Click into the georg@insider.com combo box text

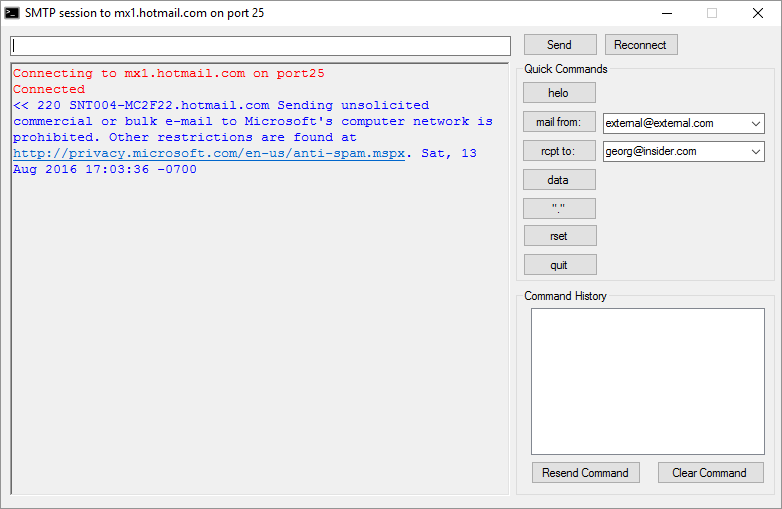coord(651,151)
